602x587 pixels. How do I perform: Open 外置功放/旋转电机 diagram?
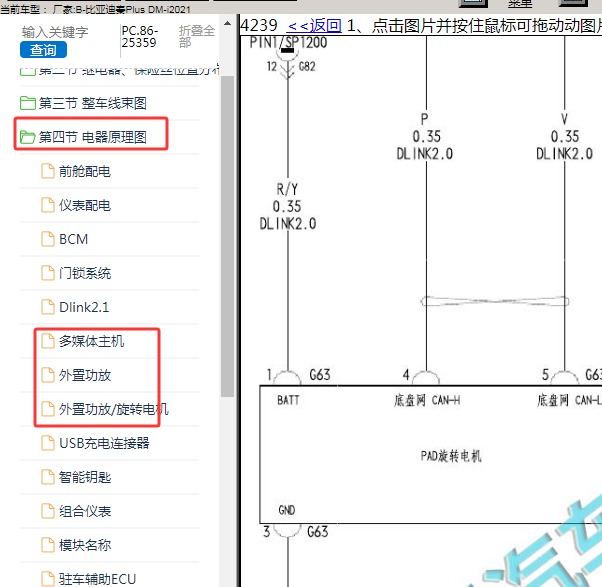pos(114,409)
